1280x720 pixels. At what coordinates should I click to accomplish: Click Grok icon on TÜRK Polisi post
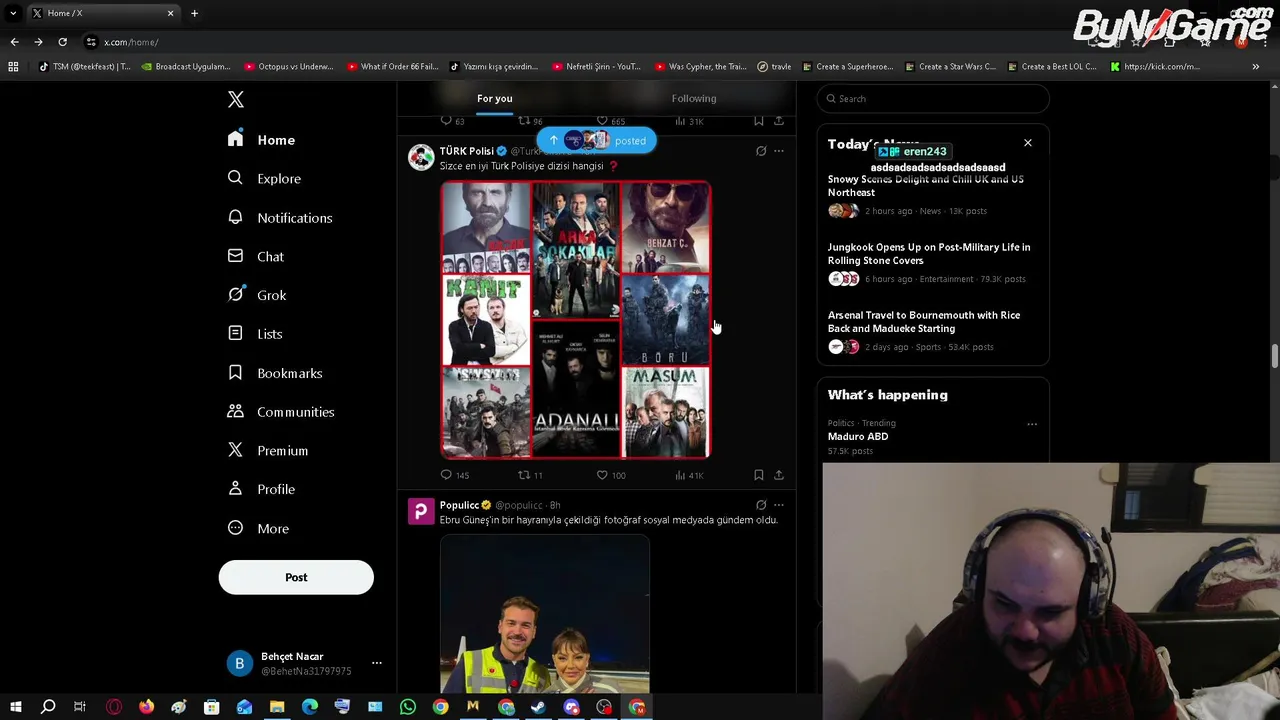pyautogui.click(x=761, y=151)
